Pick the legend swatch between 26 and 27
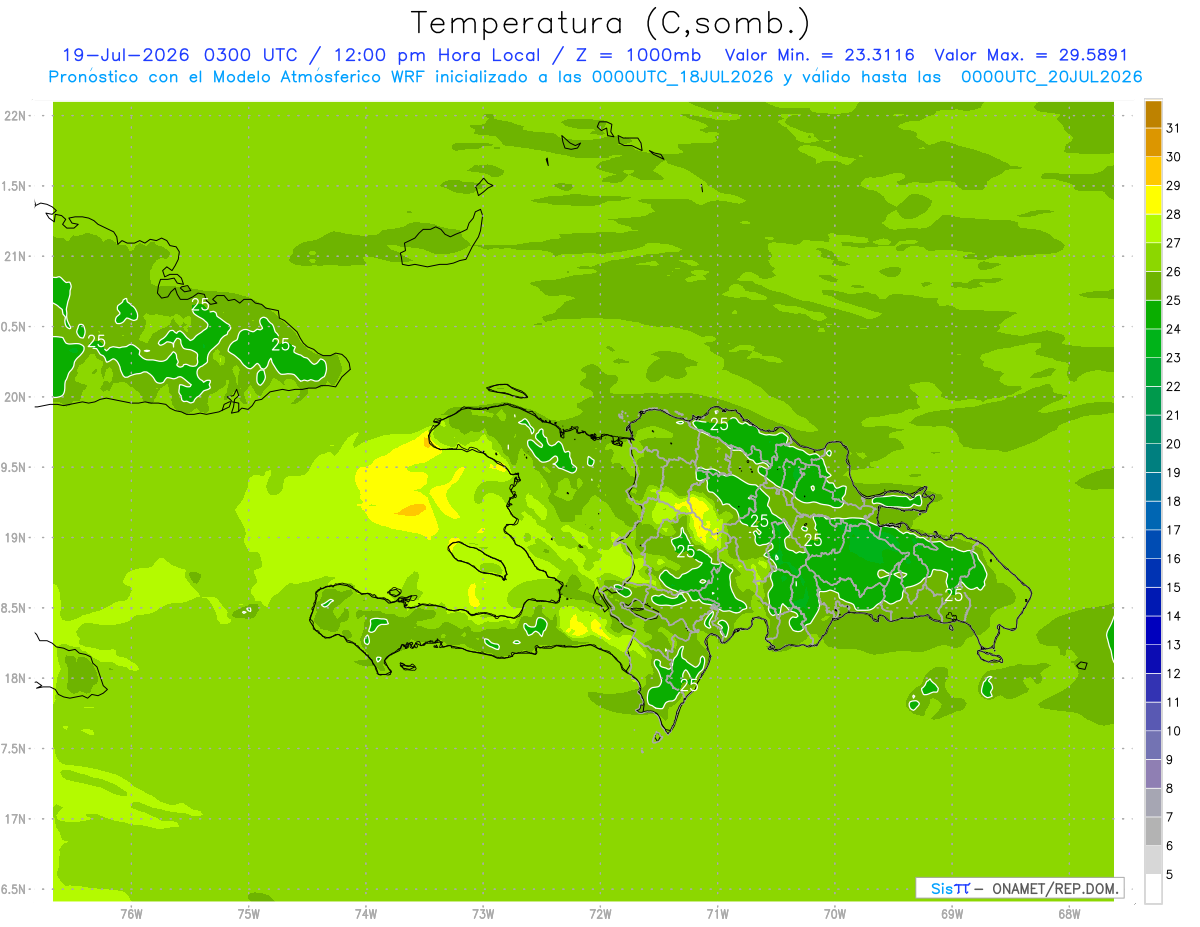1200x927 pixels. (1153, 258)
